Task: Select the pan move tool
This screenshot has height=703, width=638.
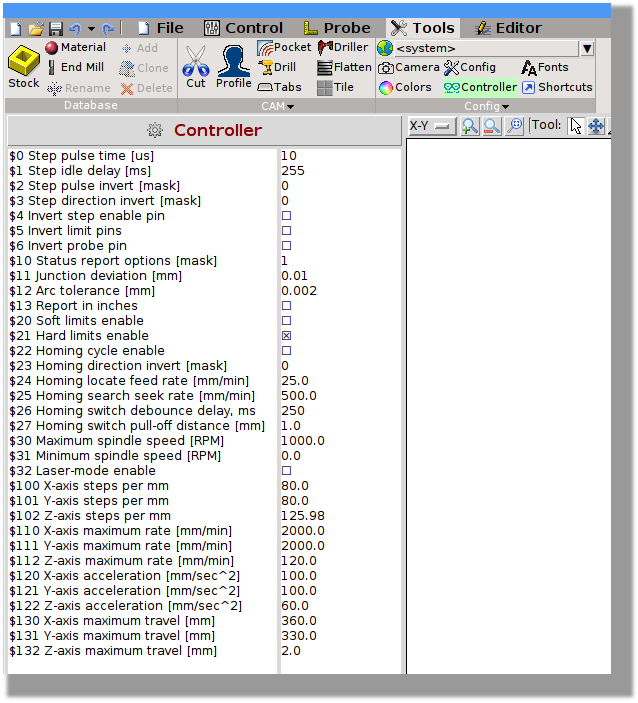Action: tap(596, 126)
